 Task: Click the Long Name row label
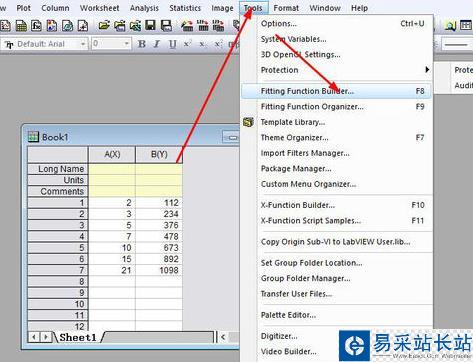[x=58, y=169]
